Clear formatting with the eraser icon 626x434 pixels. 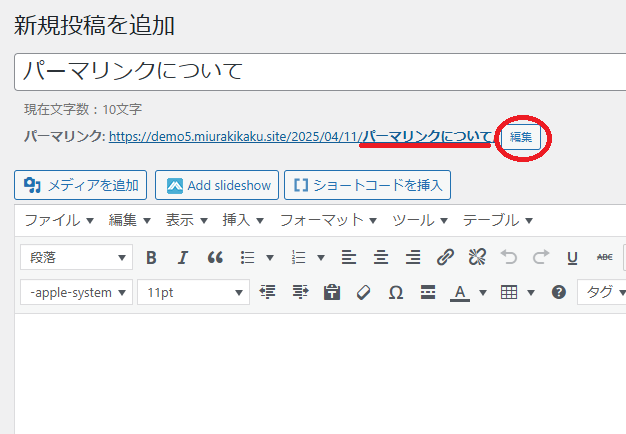363,292
